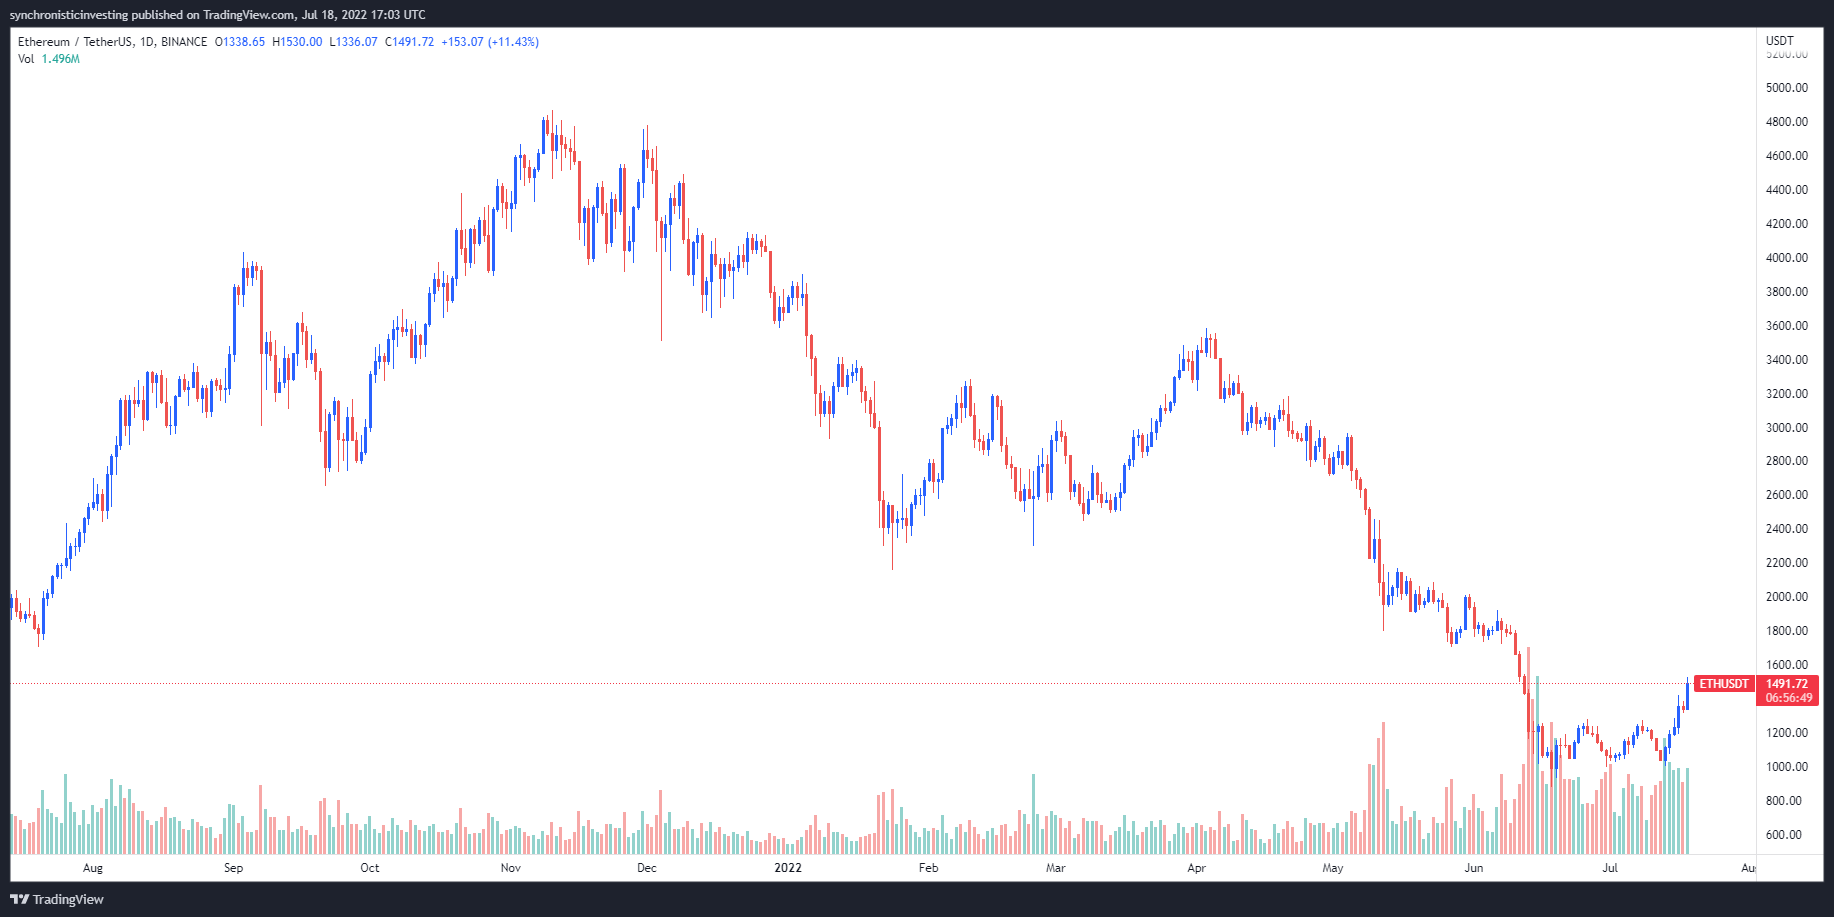Click the red ETHUSDT symbol tag

[1724, 684]
